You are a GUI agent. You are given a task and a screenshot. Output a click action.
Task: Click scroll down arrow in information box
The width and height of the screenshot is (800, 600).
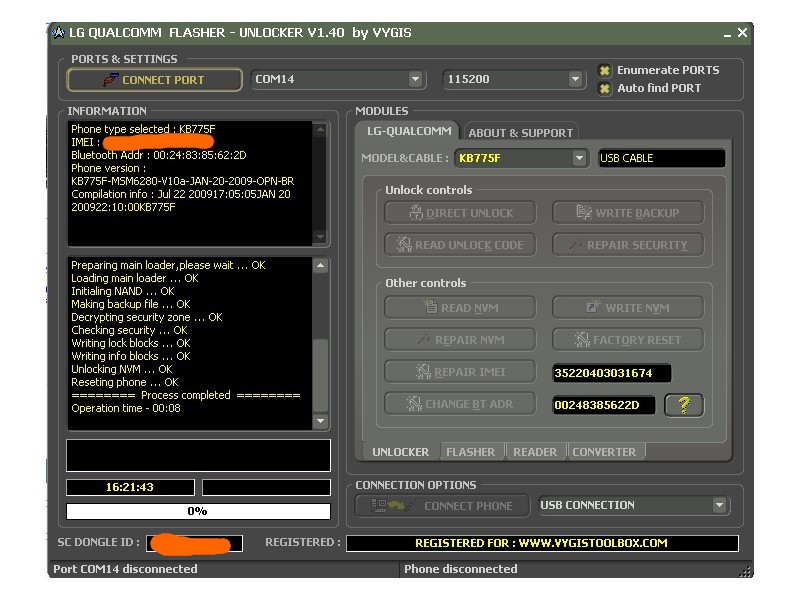320,237
